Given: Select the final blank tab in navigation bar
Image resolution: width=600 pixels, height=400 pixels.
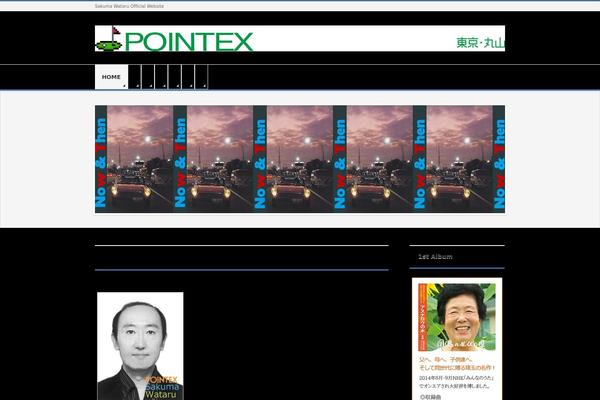Looking at the screenshot, I should (x=202, y=77).
